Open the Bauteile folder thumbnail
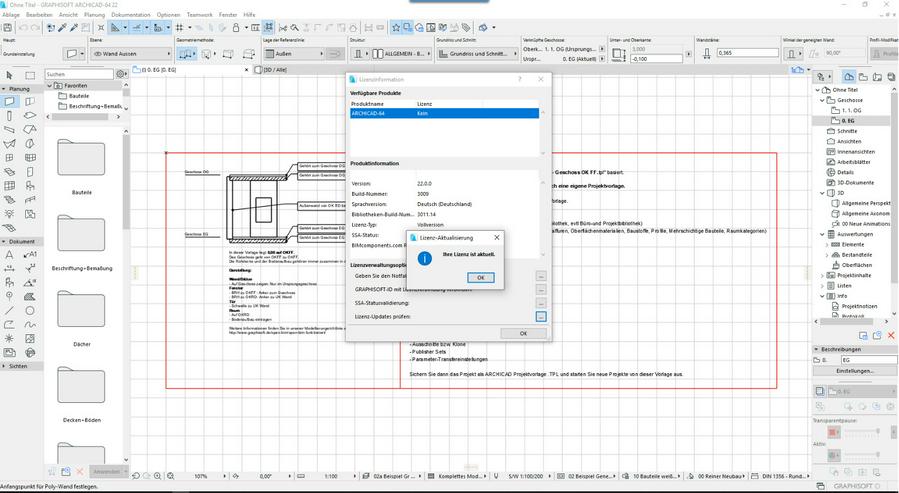This screenshot has width=899, height=493. click(x=81, y=158)
